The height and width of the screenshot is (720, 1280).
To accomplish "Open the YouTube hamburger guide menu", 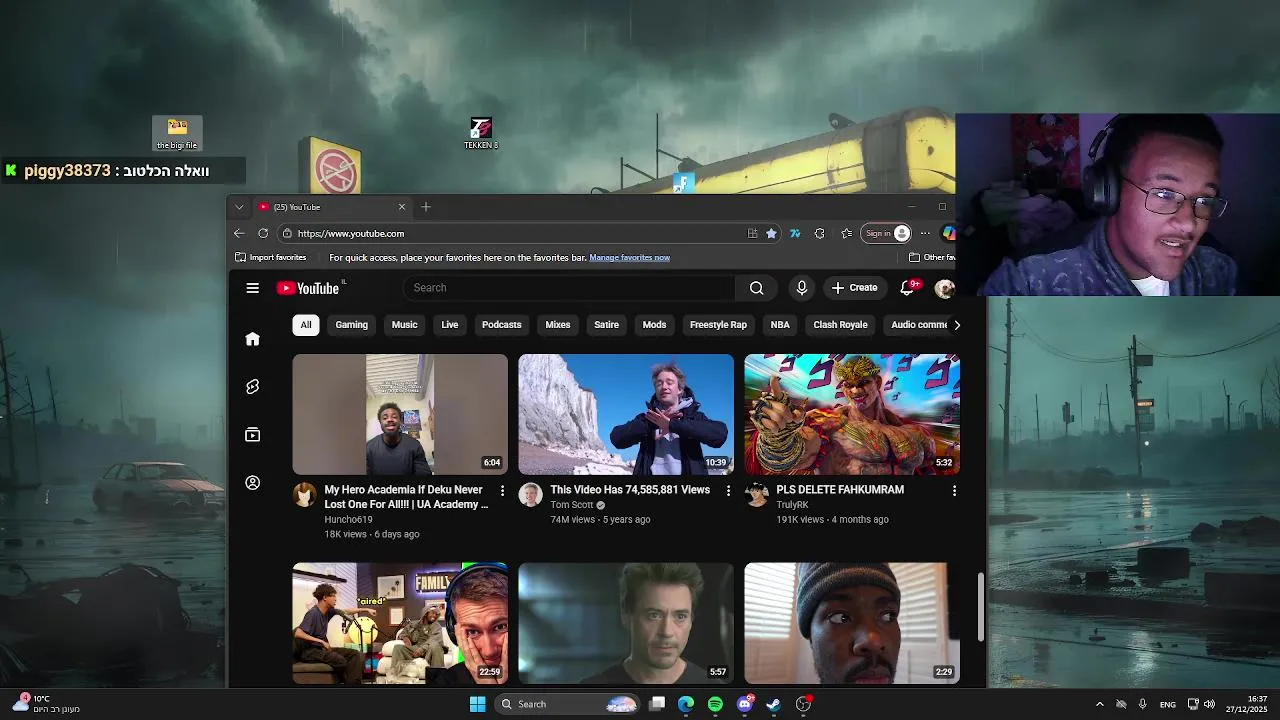I will coord(252,288).
